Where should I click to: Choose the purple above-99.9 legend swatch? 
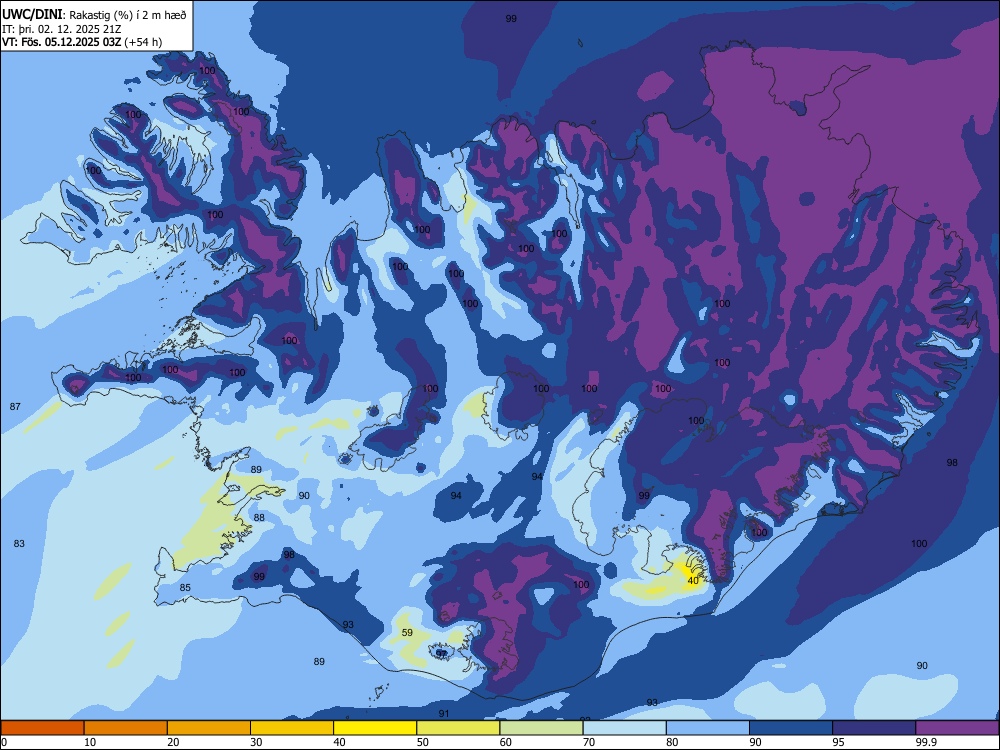click(x=957, y=728)
